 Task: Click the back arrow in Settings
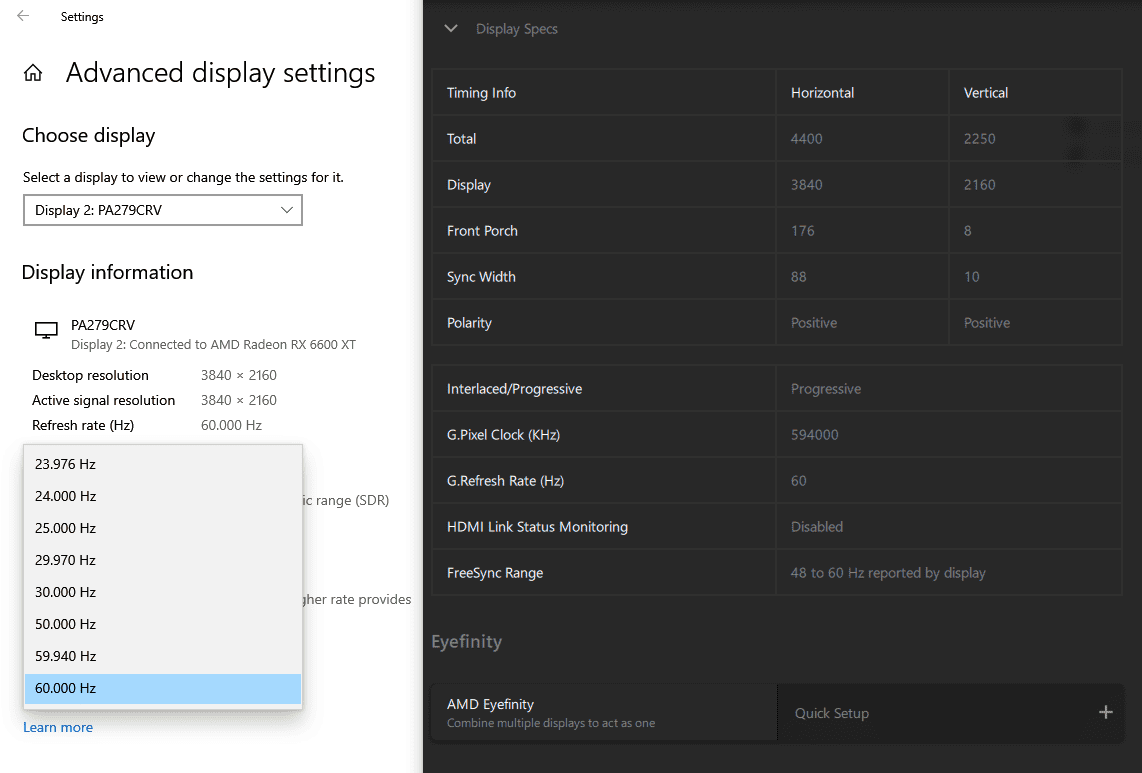(x=23, y=16)
